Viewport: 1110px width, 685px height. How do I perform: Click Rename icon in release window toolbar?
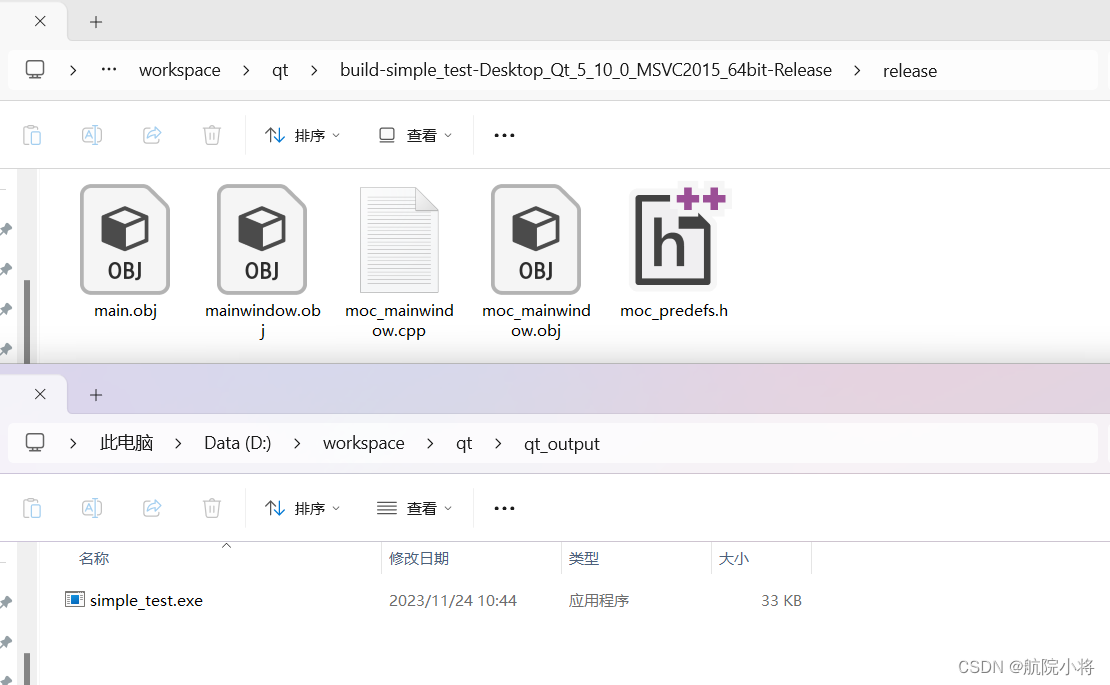tap(92, 134)
